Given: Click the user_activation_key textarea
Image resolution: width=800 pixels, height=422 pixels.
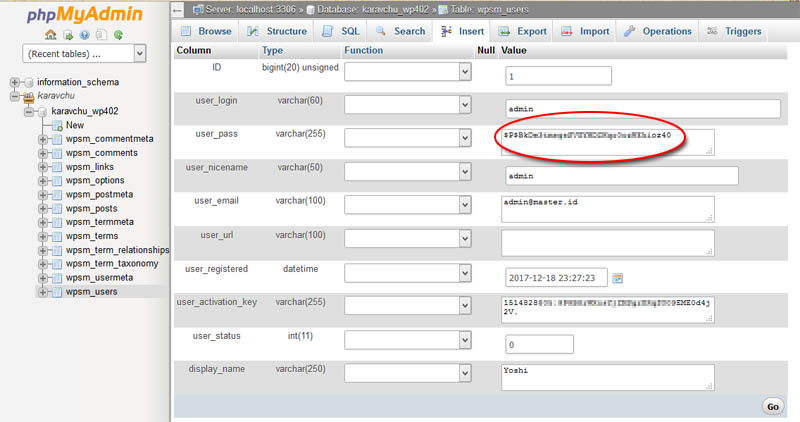Looking at the screenshot, I should coord(608,310).
